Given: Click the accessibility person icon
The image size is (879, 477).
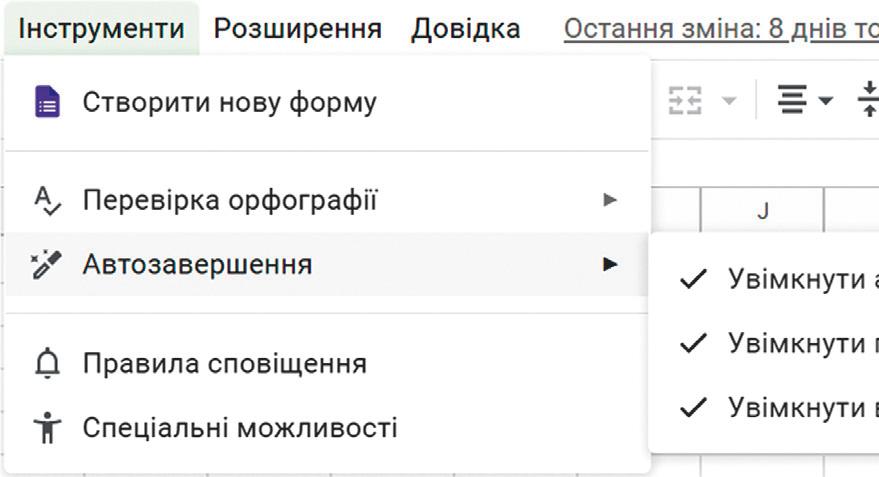Looking at the screenshot, I should (47, 428).
